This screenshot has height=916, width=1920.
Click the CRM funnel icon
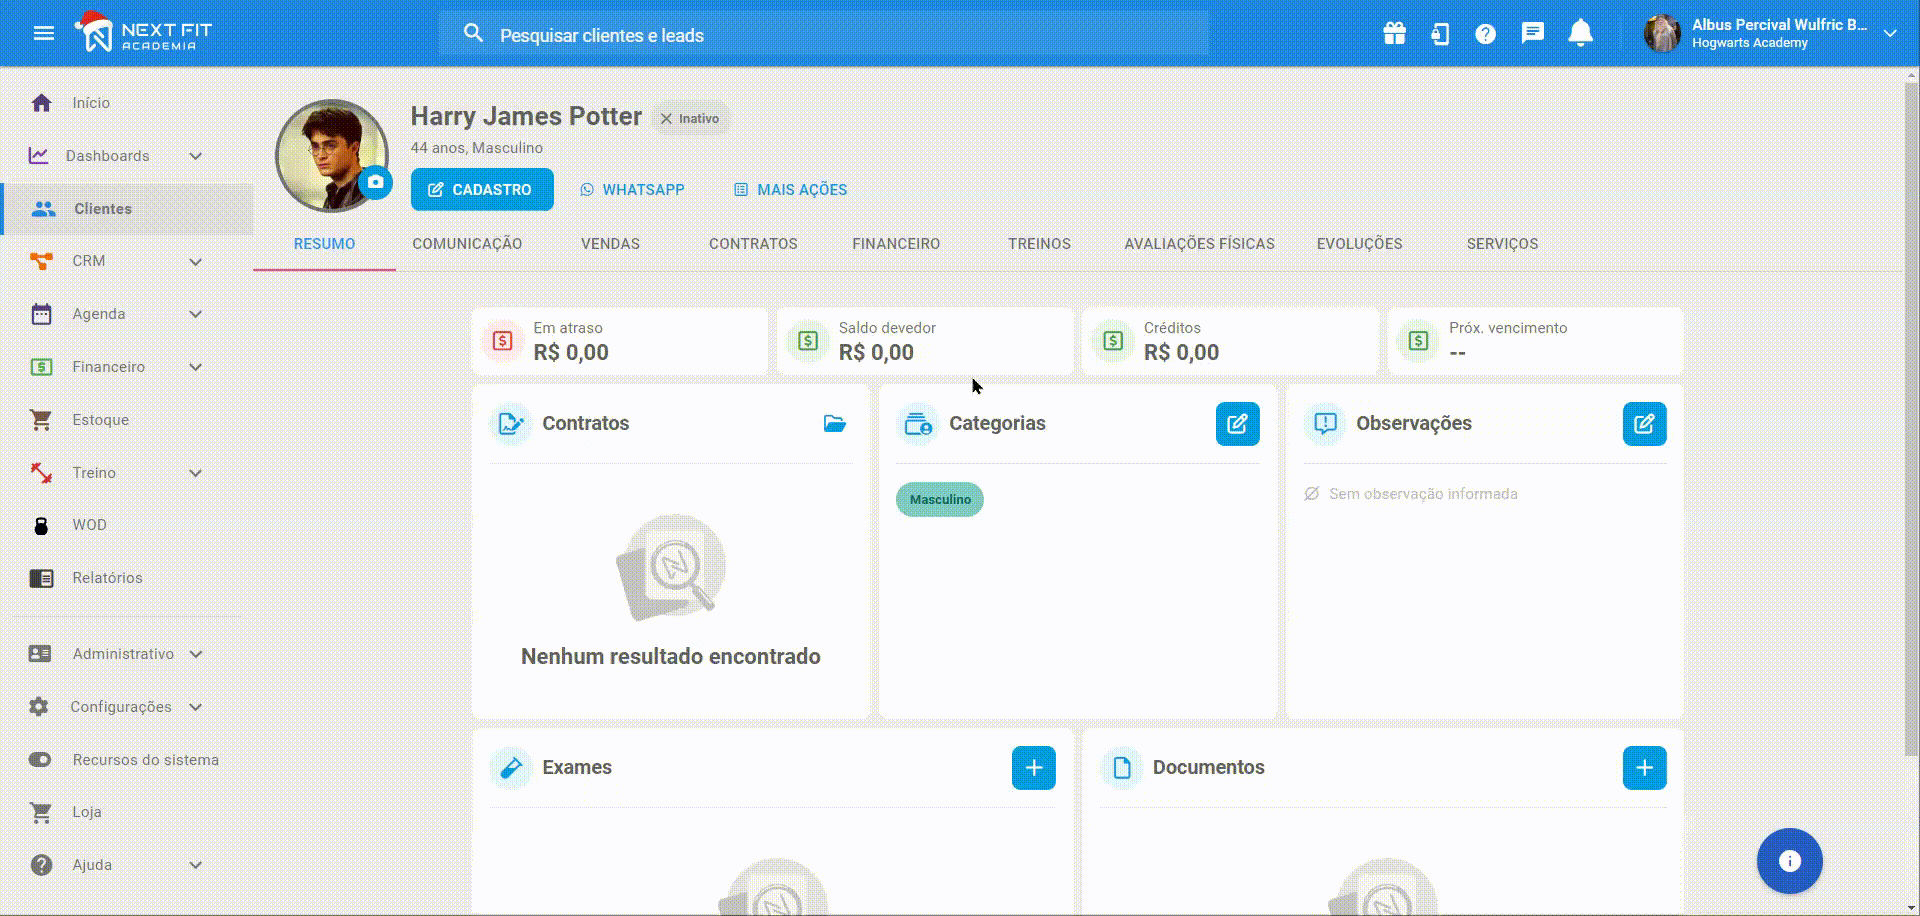coord(41,261)
